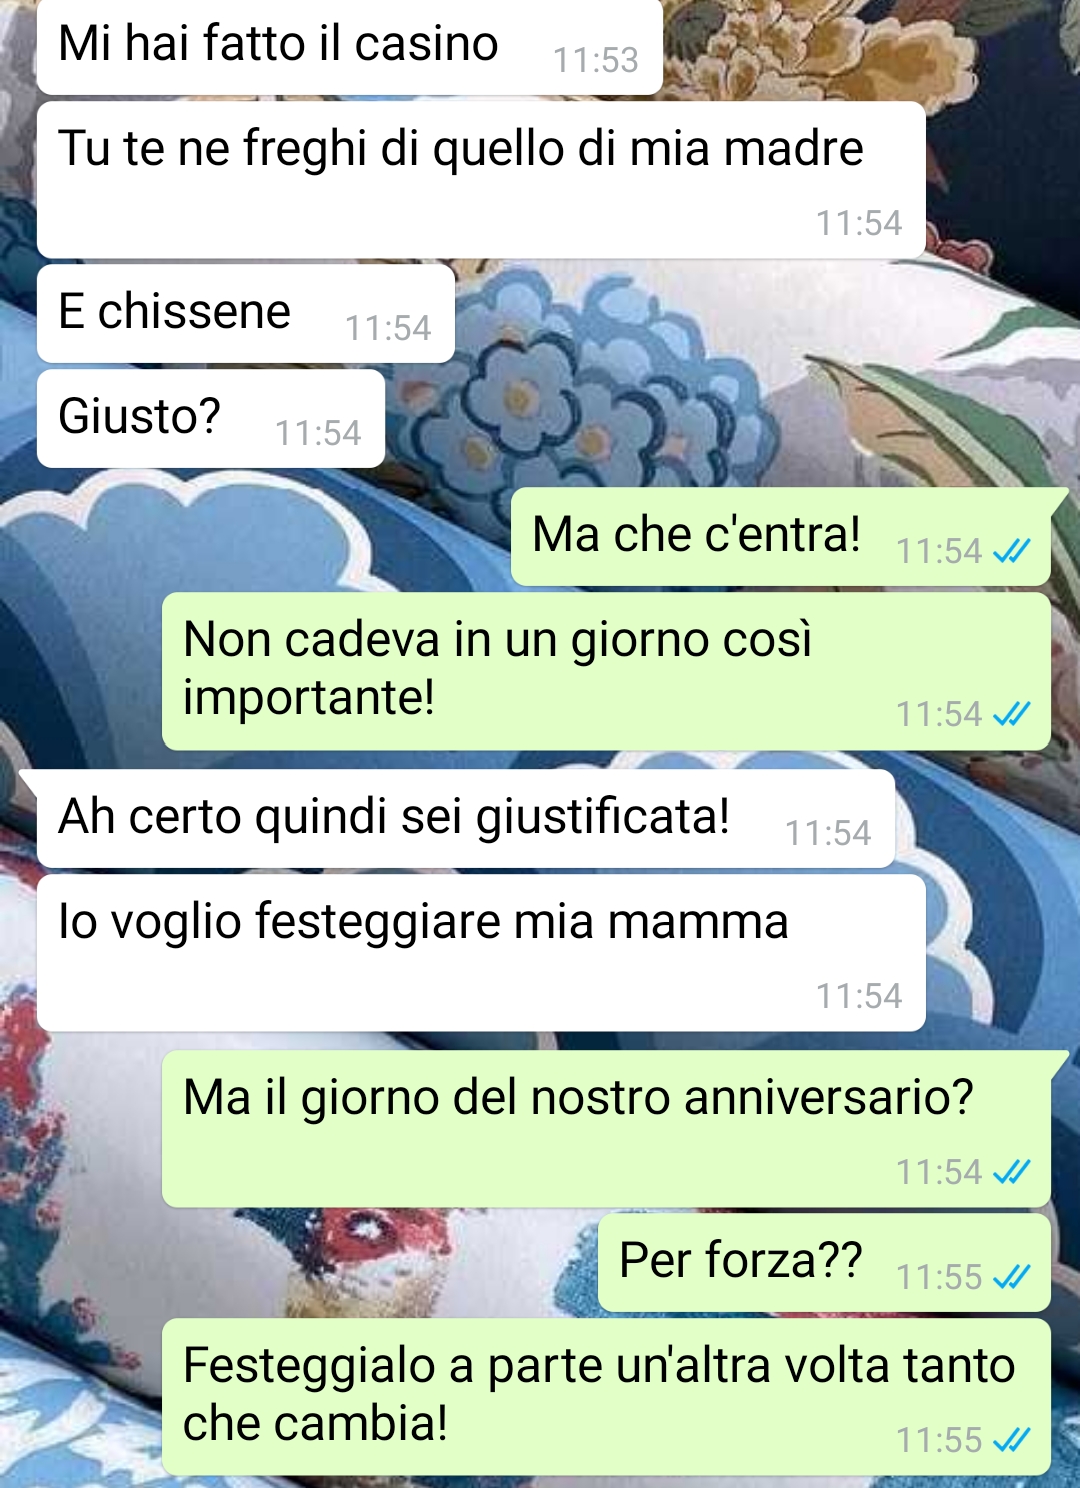Tap 'Ma il giorno del nostro anniversario?' message

pyautogui.click(x=606, y=1129)
